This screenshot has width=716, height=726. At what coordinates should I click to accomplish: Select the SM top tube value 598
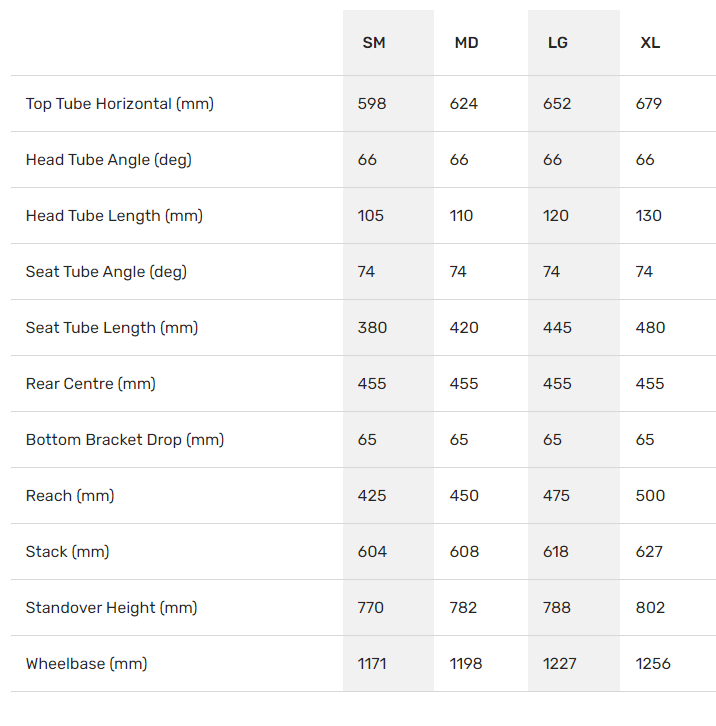point(371,104)
